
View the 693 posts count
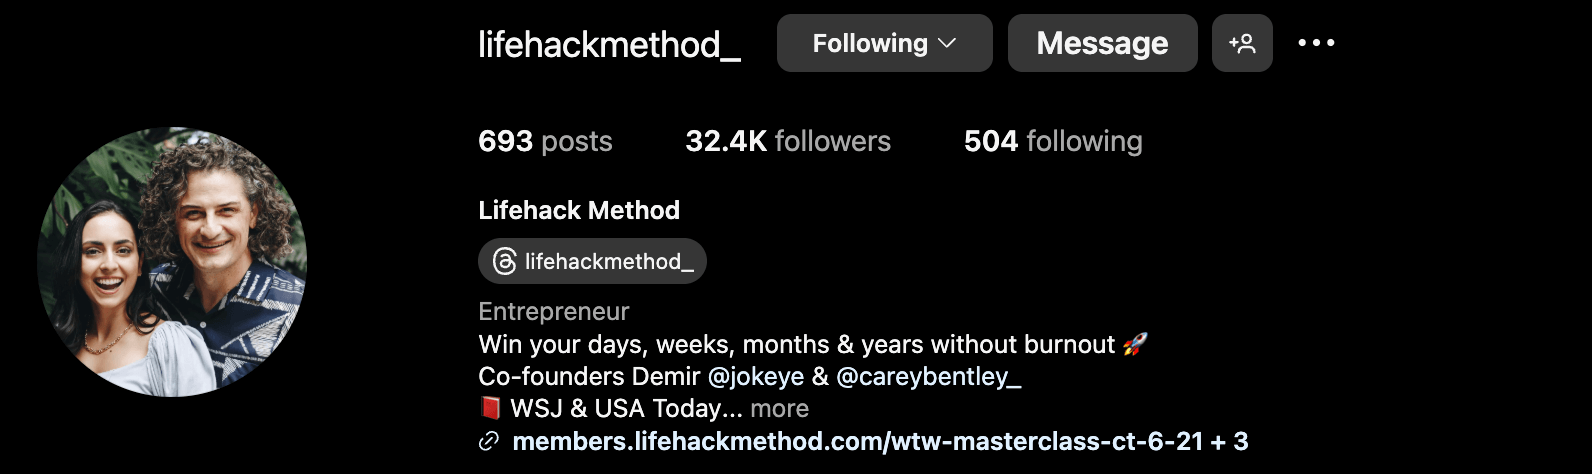coord(545,141)
